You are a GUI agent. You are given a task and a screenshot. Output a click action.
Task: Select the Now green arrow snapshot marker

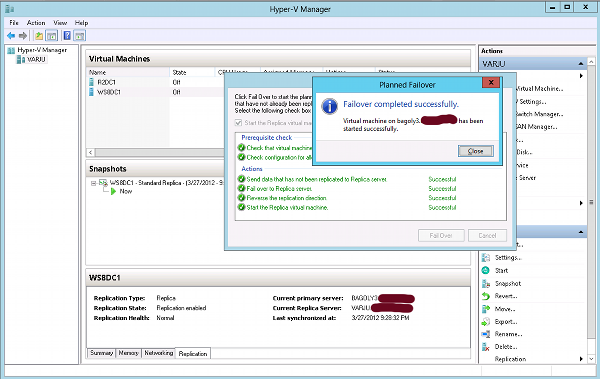tap(113, 191)
